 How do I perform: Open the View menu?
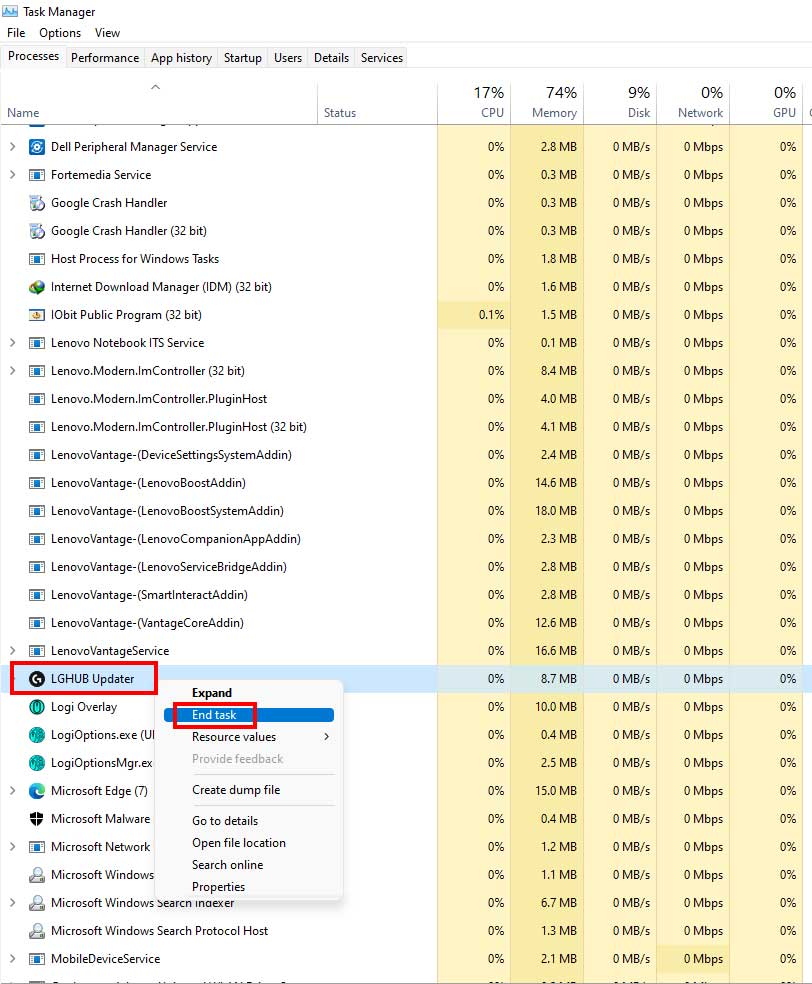tap(107, 33)
